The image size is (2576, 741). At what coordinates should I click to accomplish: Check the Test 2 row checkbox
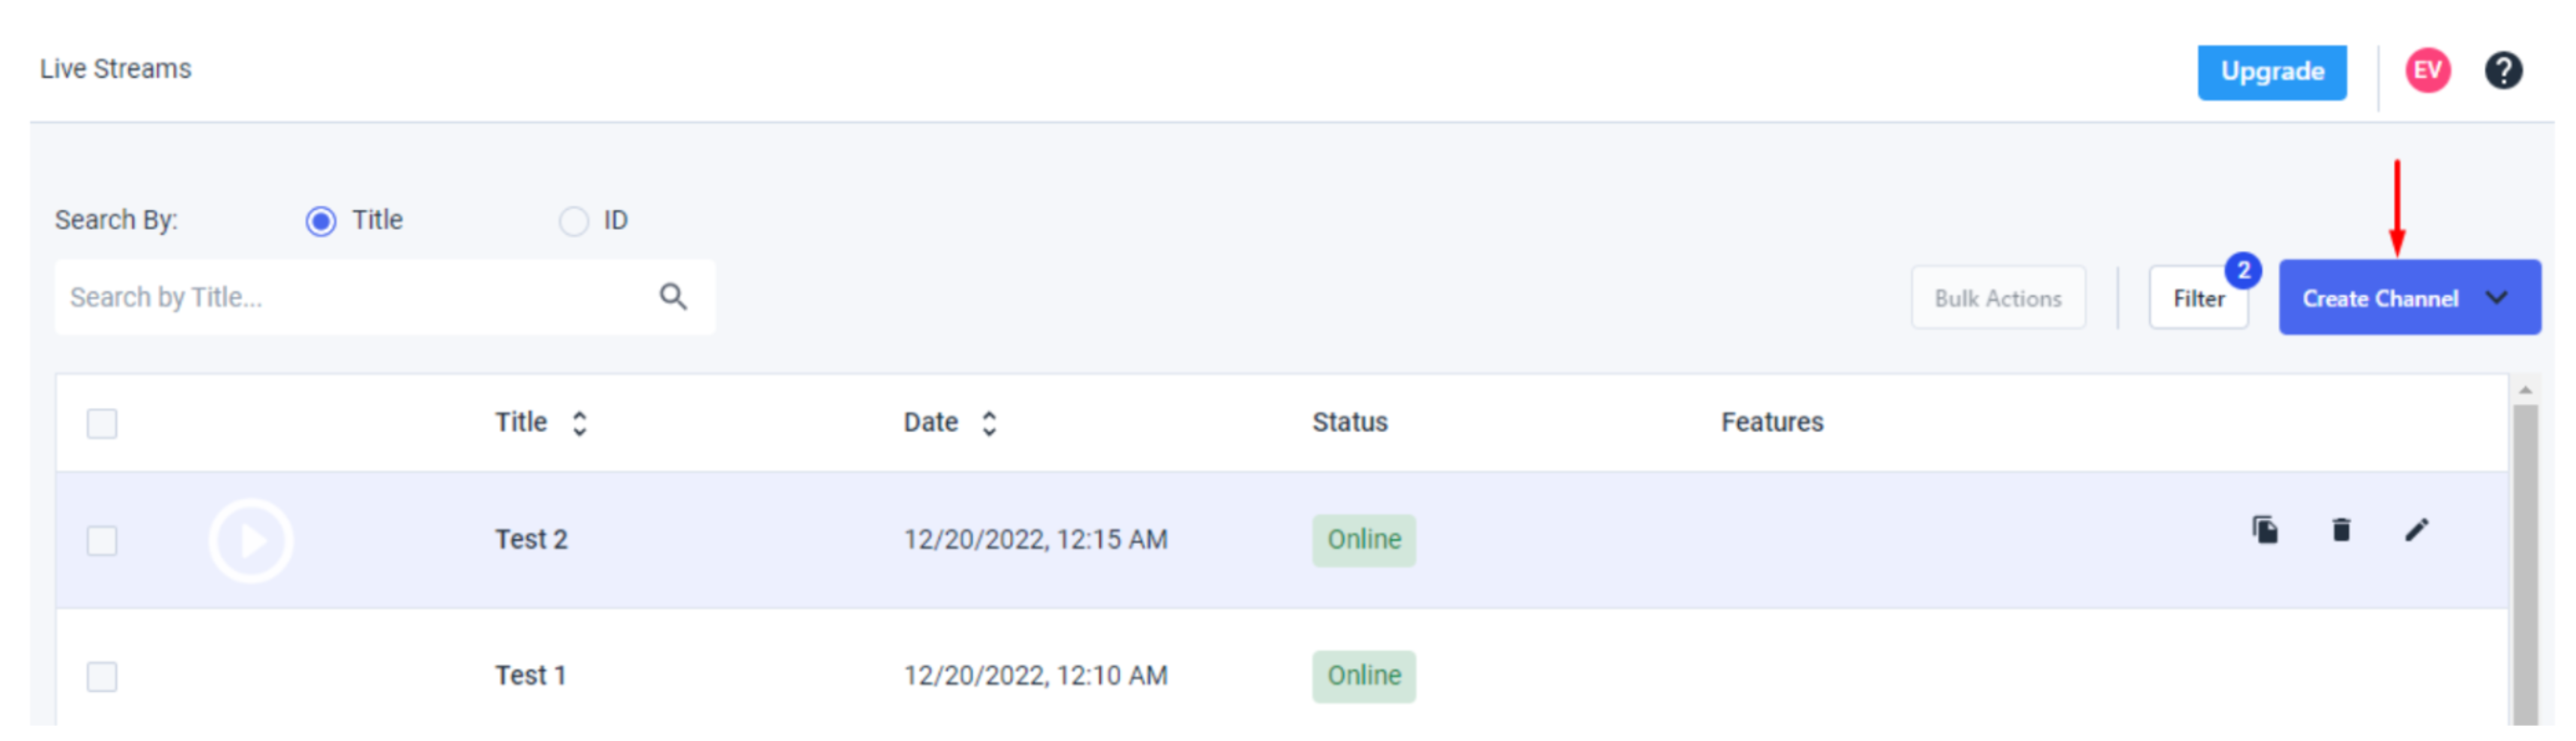pos(102,541)
